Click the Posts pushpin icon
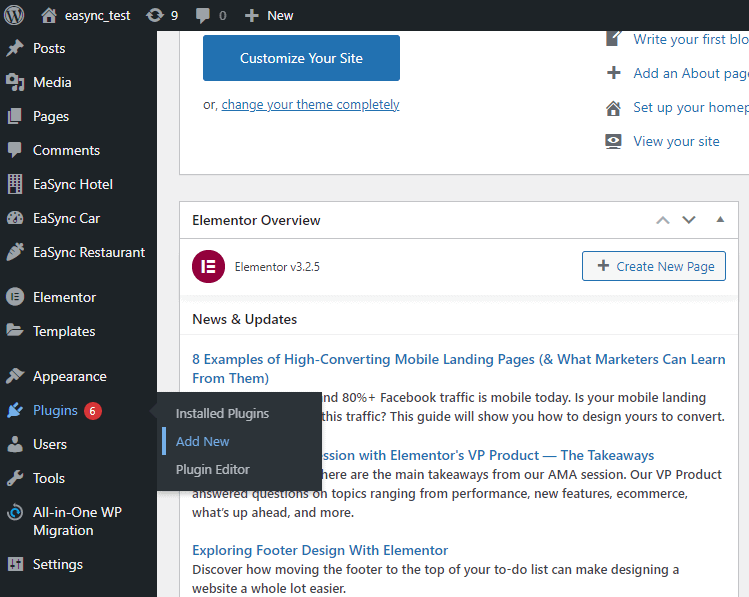The height and width of the screenshot is (597, 749). tap(15, 48)
